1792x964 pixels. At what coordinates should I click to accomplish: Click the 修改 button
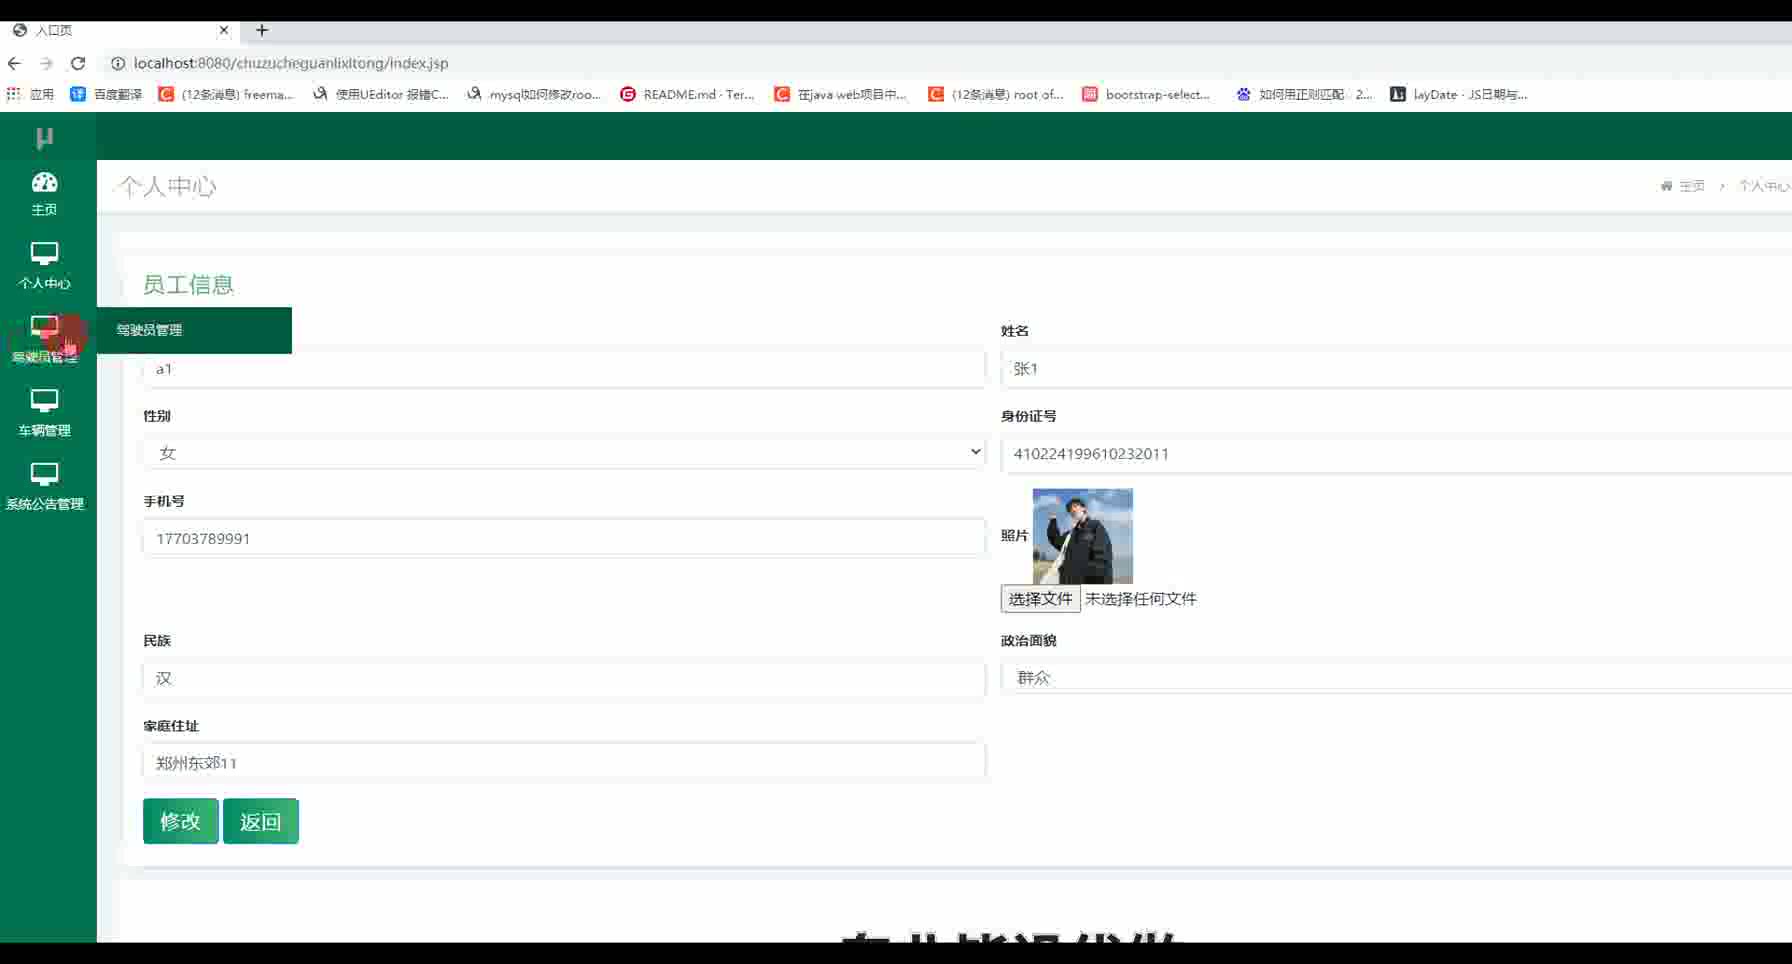[180, 821]
